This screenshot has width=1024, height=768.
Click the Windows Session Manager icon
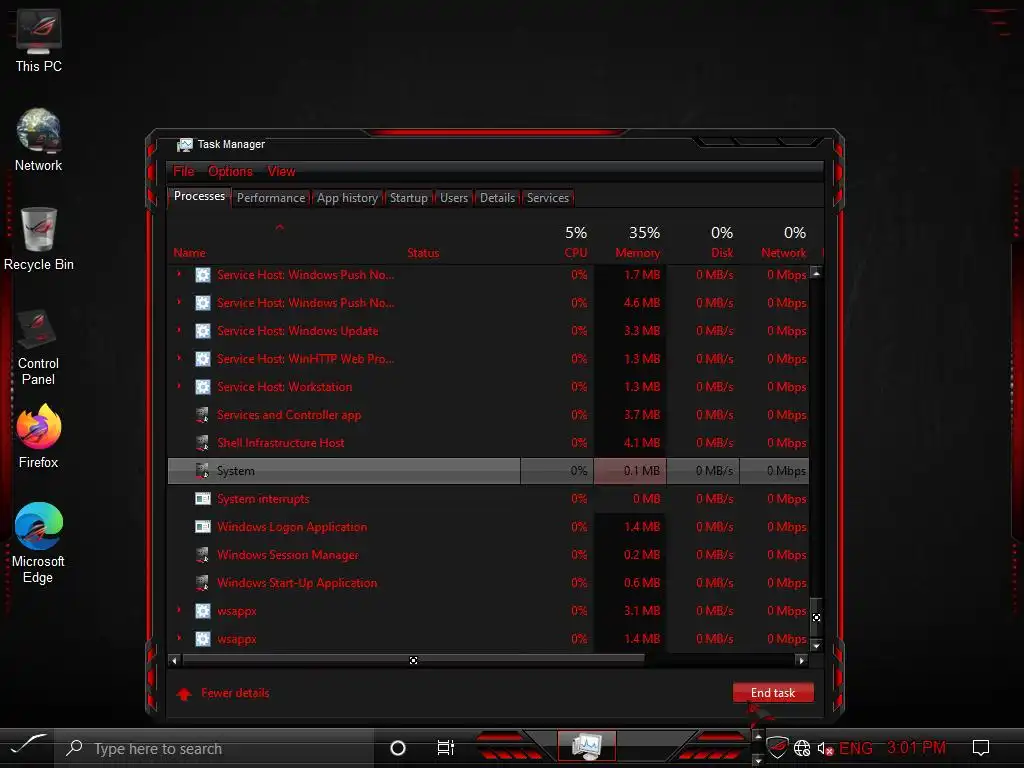(x=202, y=555)
